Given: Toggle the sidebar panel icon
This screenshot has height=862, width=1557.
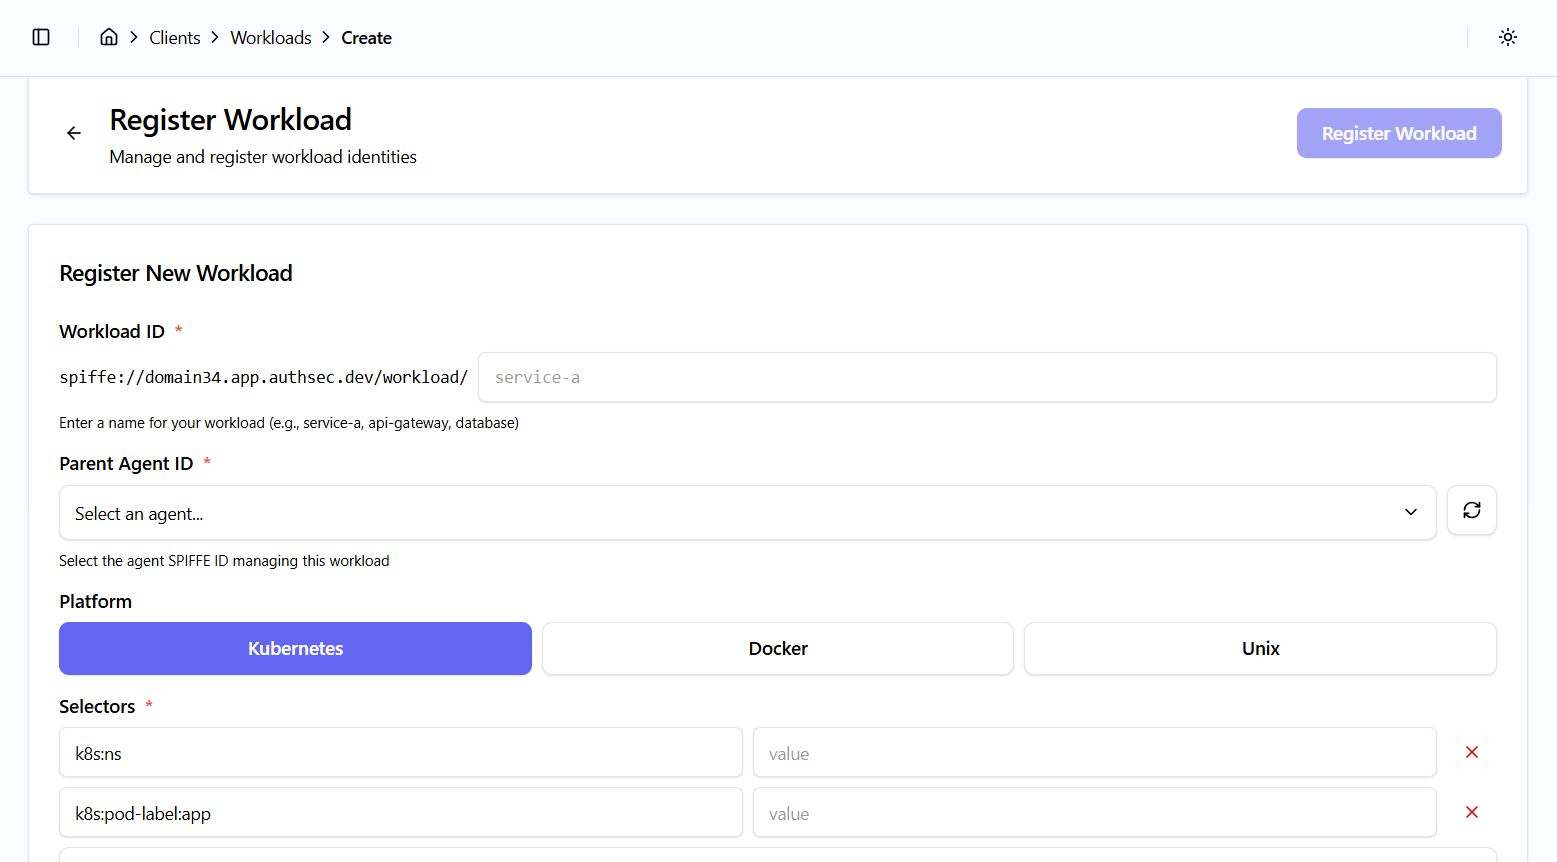Looking at the screenshot, I should (41, 37).
